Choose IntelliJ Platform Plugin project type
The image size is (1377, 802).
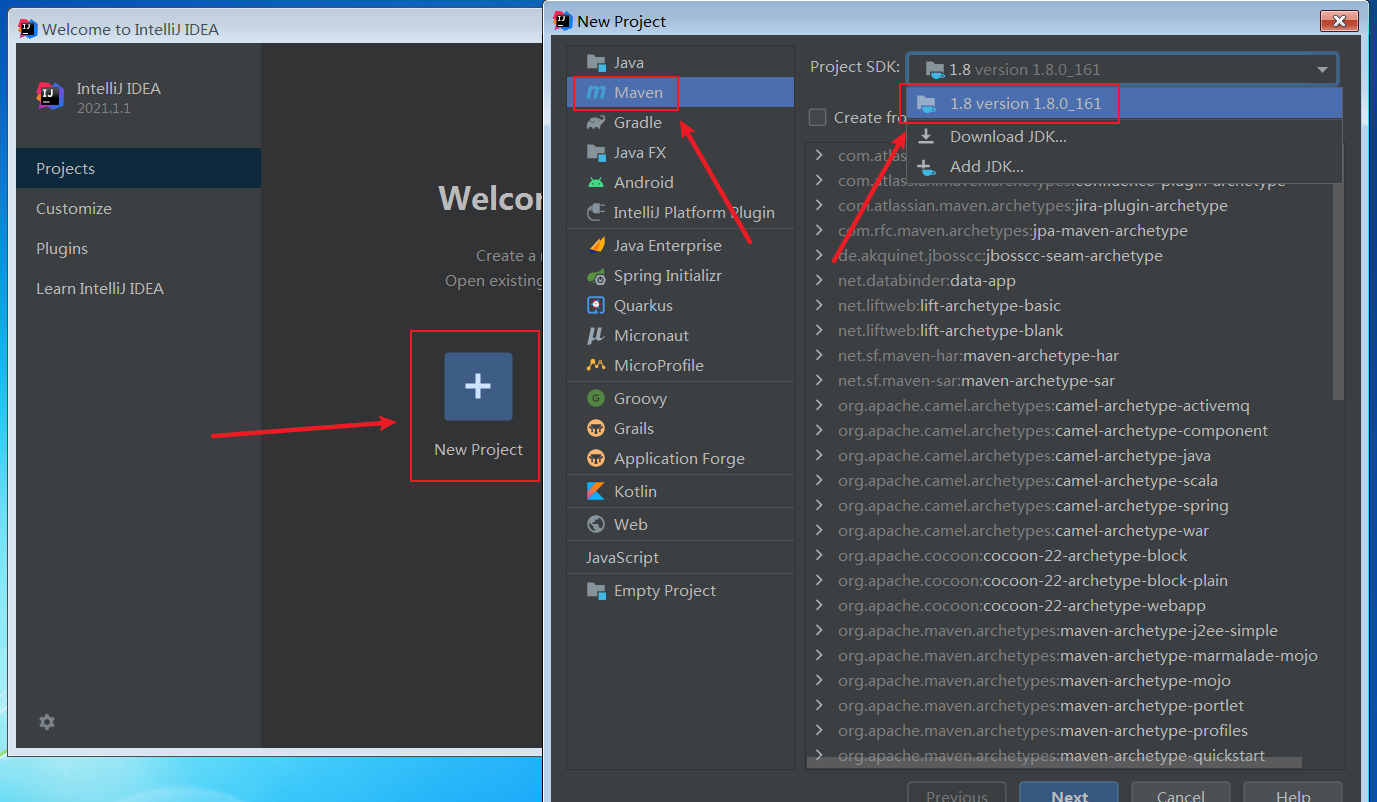[680, 212]
